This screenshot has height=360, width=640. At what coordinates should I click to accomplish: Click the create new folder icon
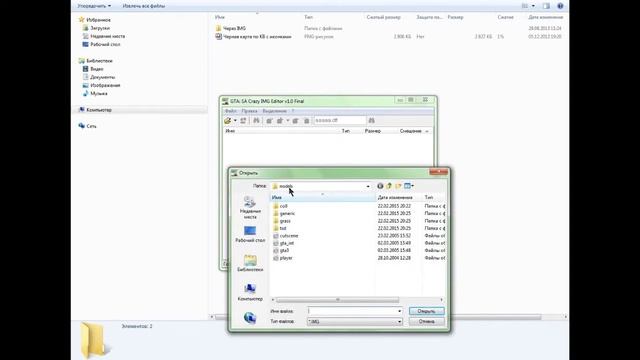coord(398,186)
